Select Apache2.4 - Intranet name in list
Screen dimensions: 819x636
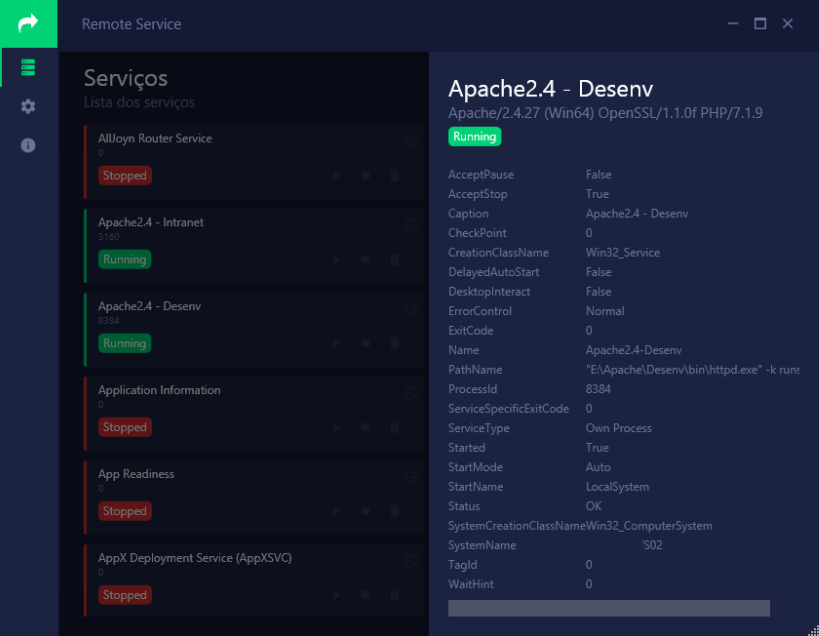[x=151, y=222]
